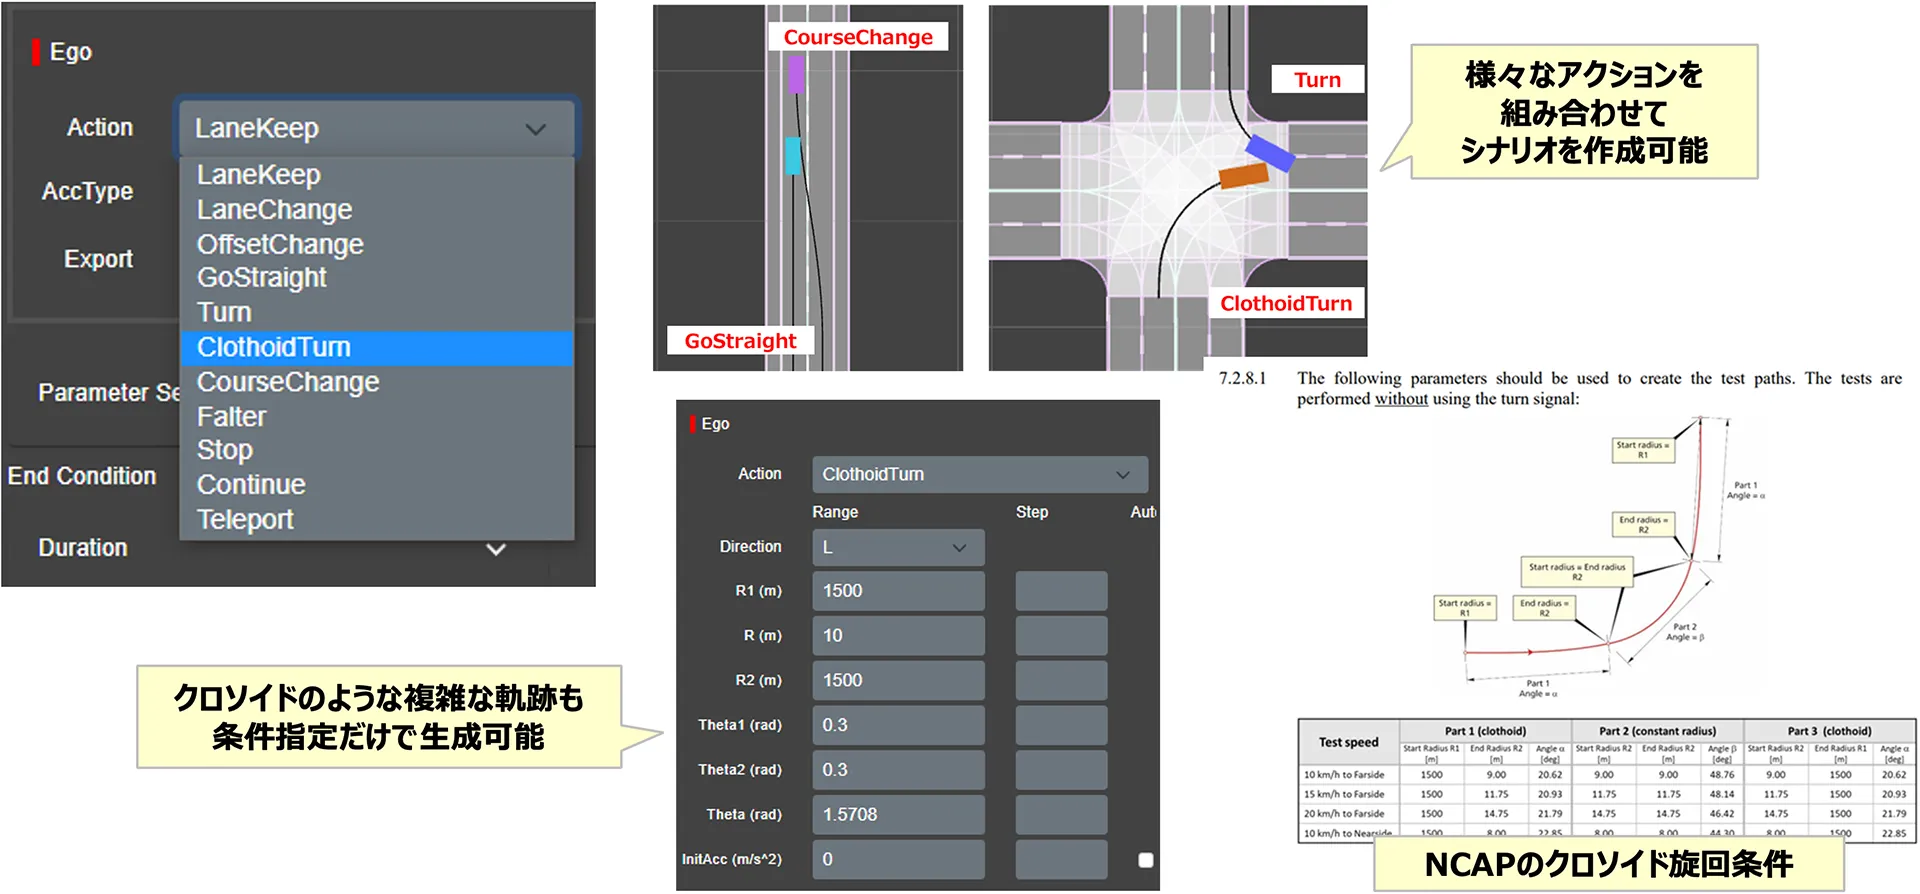
Task: Expand the ClothoidTurn Action combo box
Action: tap(978, 474)
